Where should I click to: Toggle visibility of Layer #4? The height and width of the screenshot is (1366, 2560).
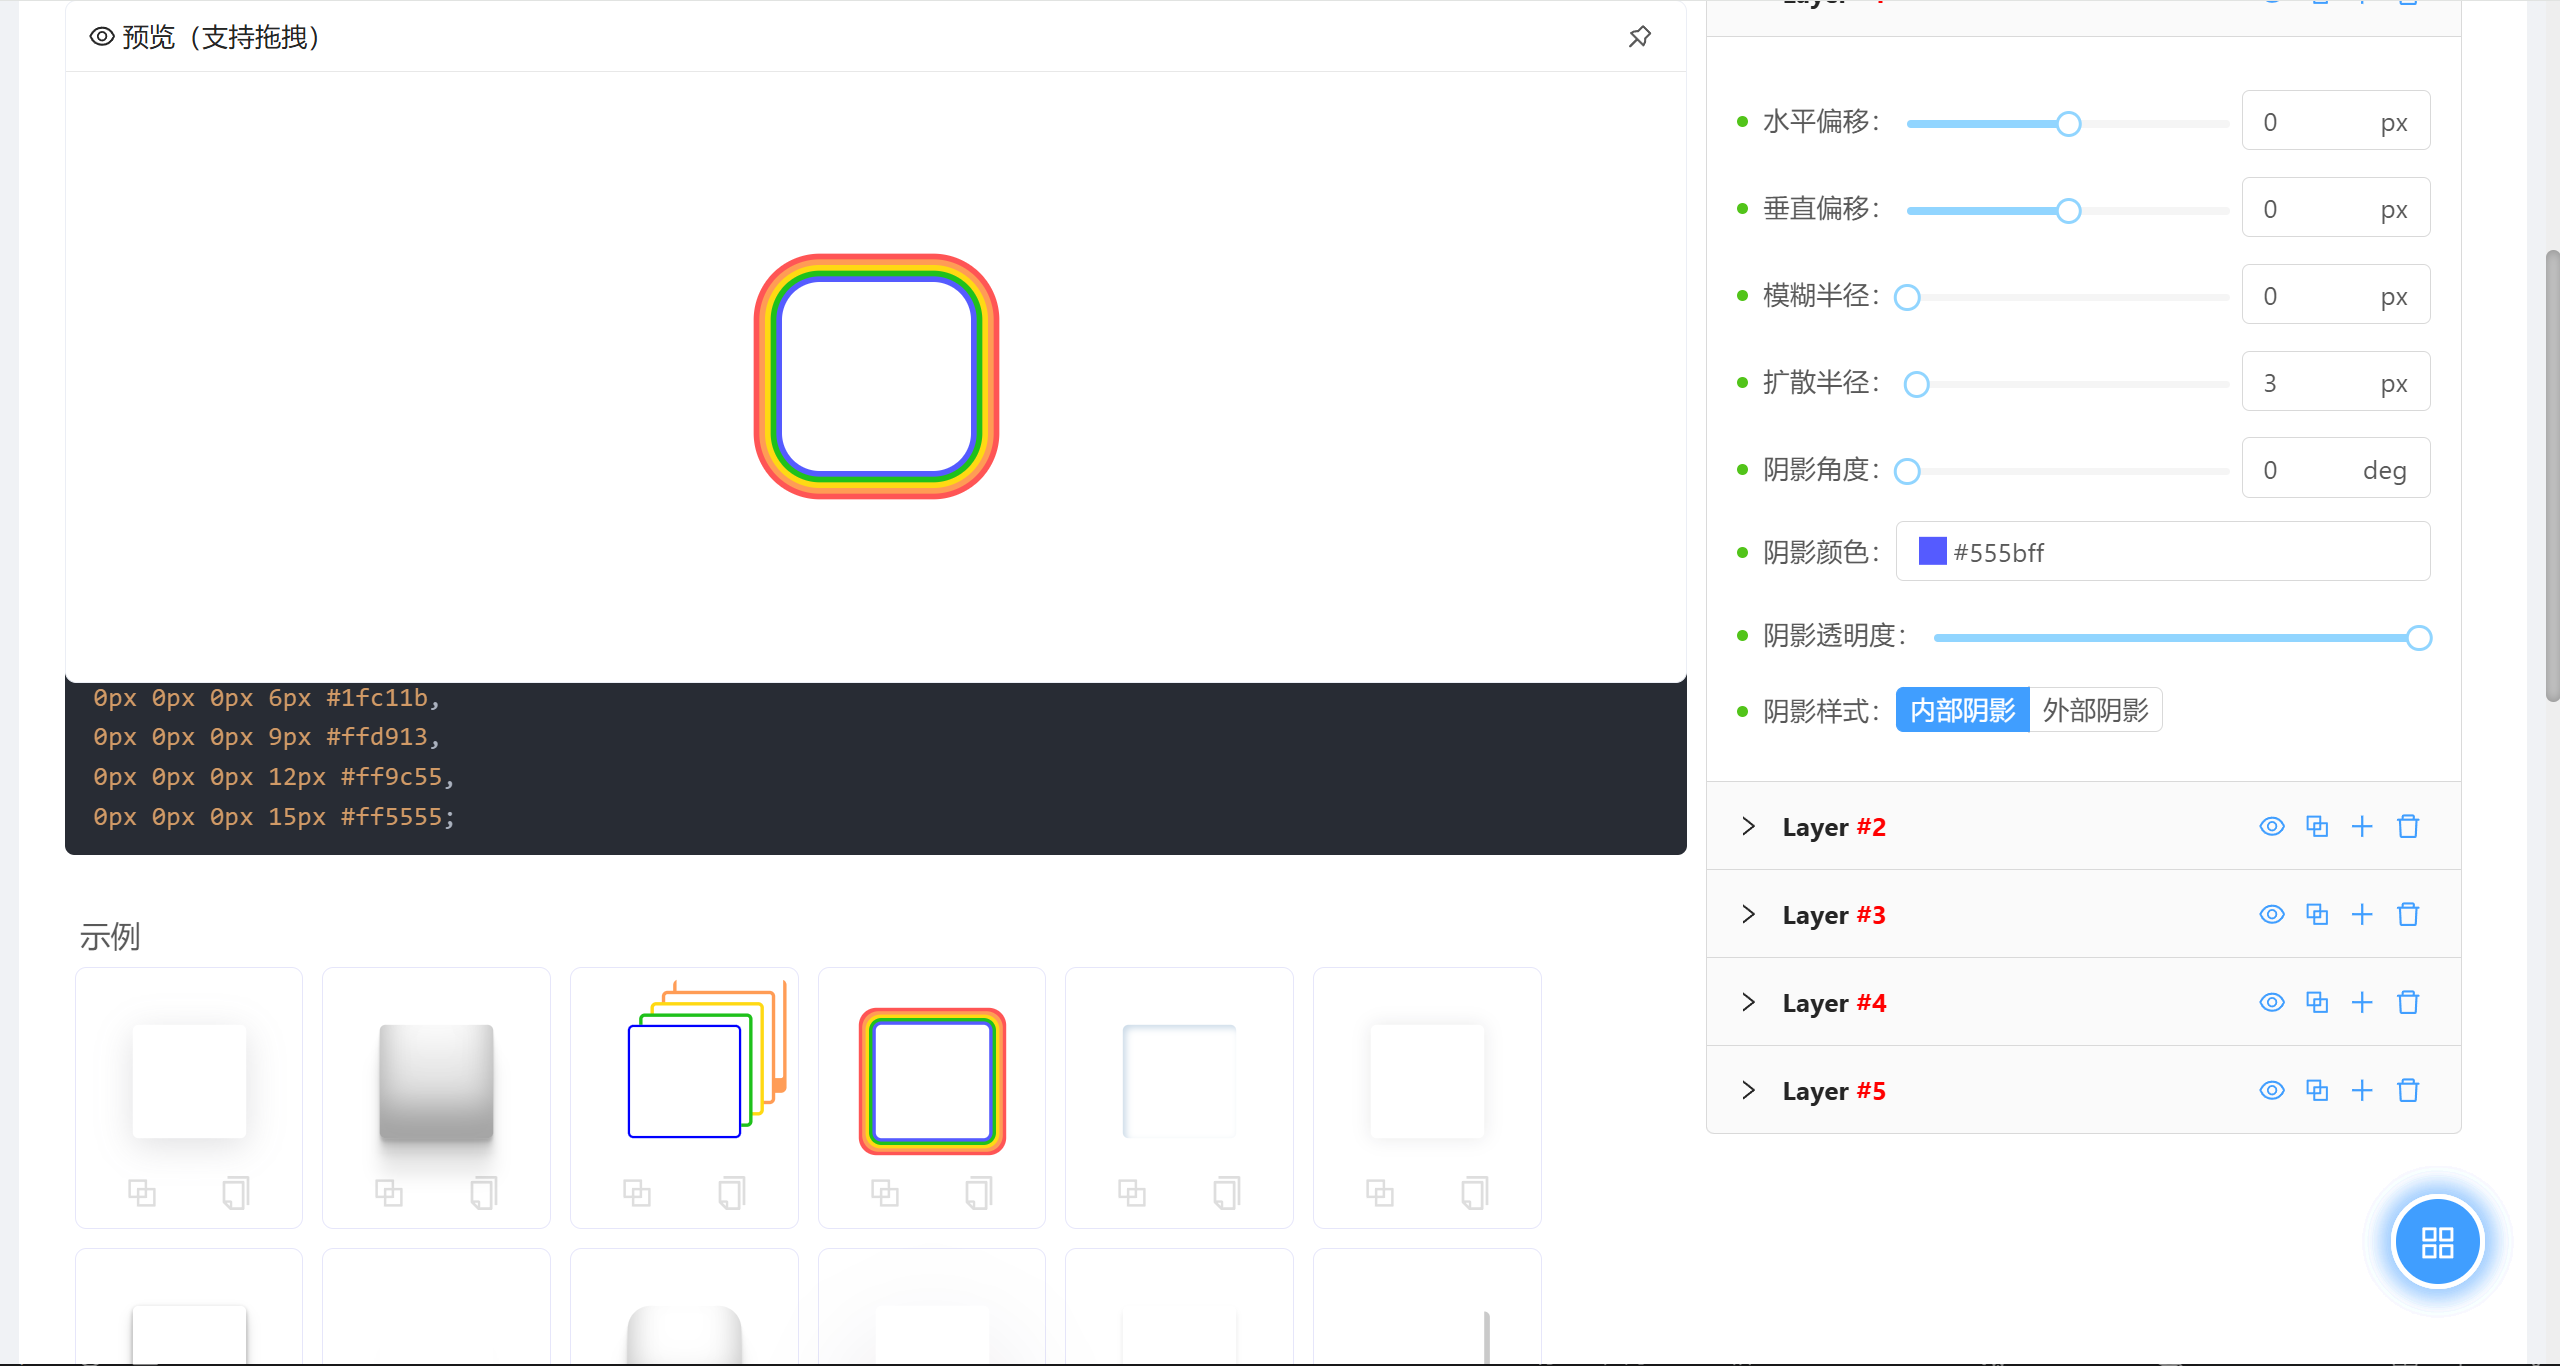point(2272,1002)
